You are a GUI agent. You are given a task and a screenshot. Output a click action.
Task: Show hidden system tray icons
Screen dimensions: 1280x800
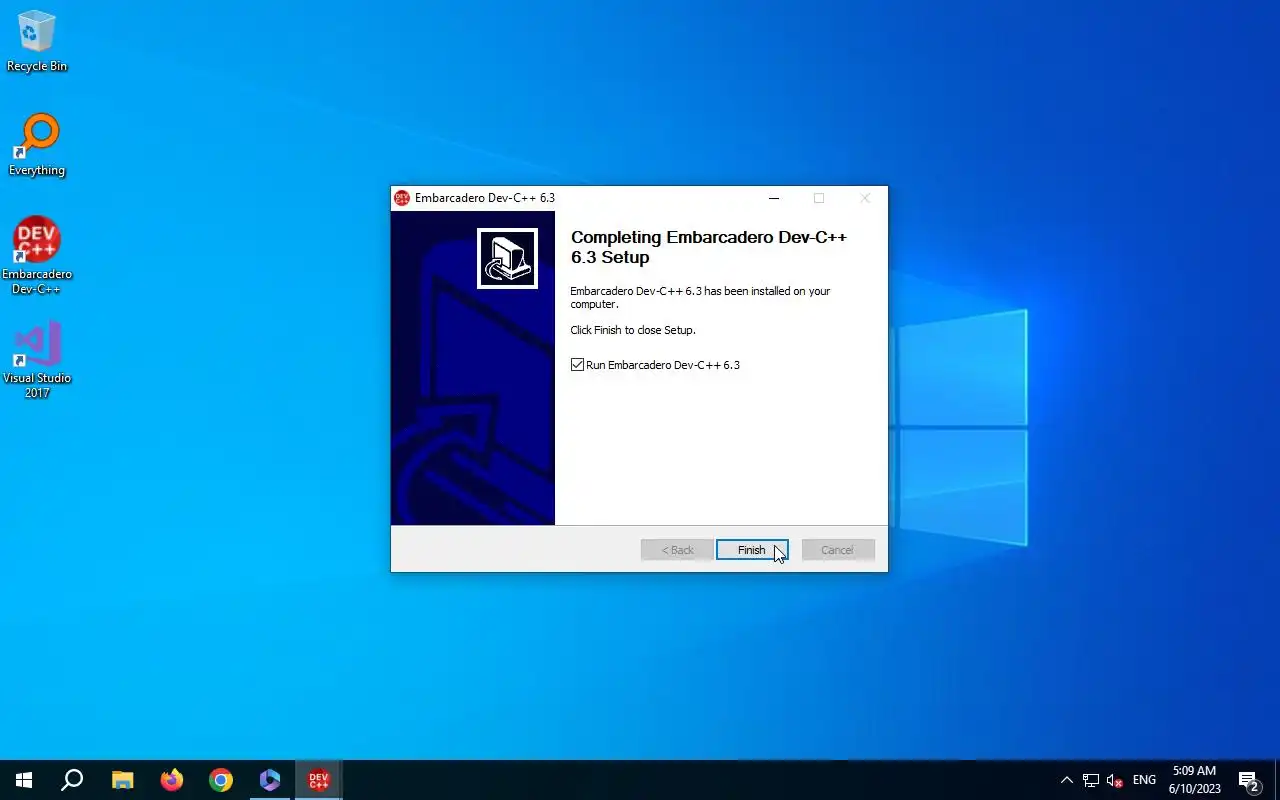1066,780
